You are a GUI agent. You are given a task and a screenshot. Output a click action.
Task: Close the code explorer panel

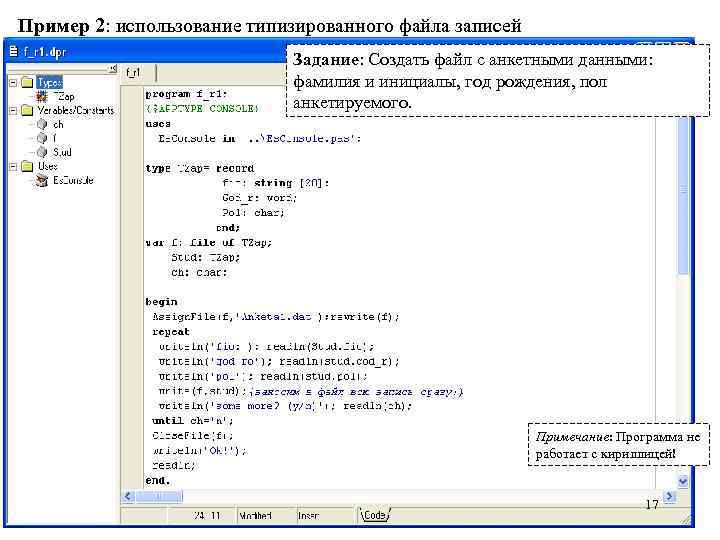click(112, 70)
